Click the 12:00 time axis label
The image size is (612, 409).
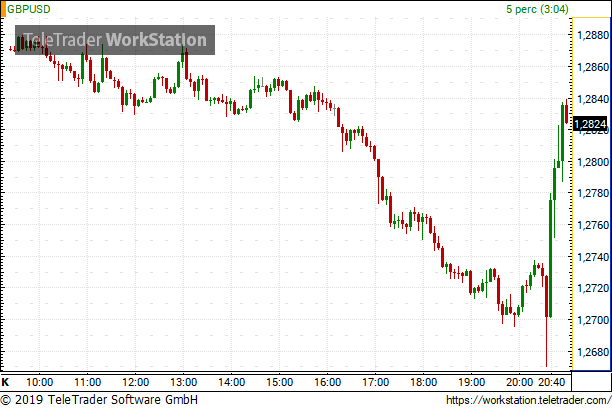tap(135, 382)
